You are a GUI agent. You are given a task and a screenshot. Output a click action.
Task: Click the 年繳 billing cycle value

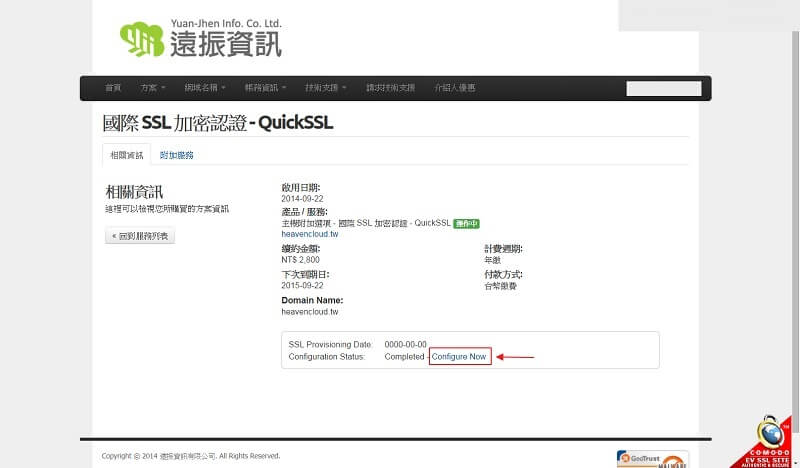(492, 260)
